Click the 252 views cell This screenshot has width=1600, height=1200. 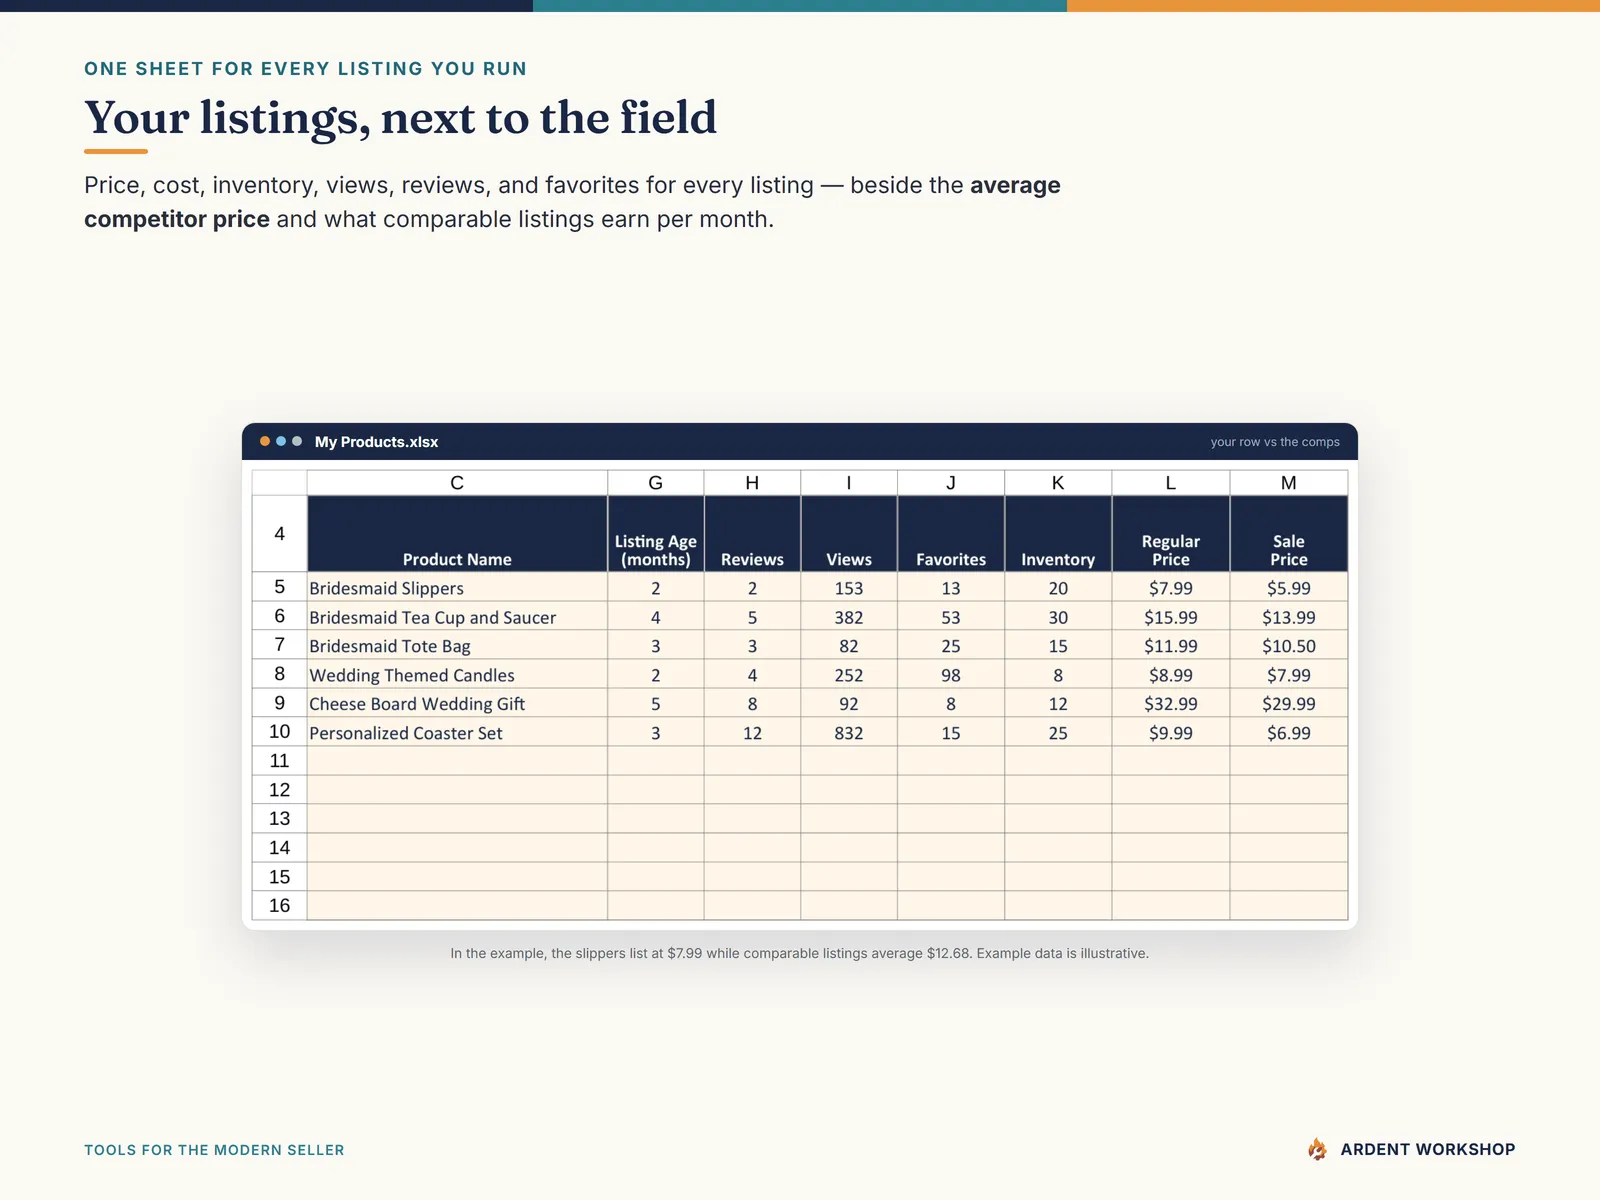click(x=849, y=675)
